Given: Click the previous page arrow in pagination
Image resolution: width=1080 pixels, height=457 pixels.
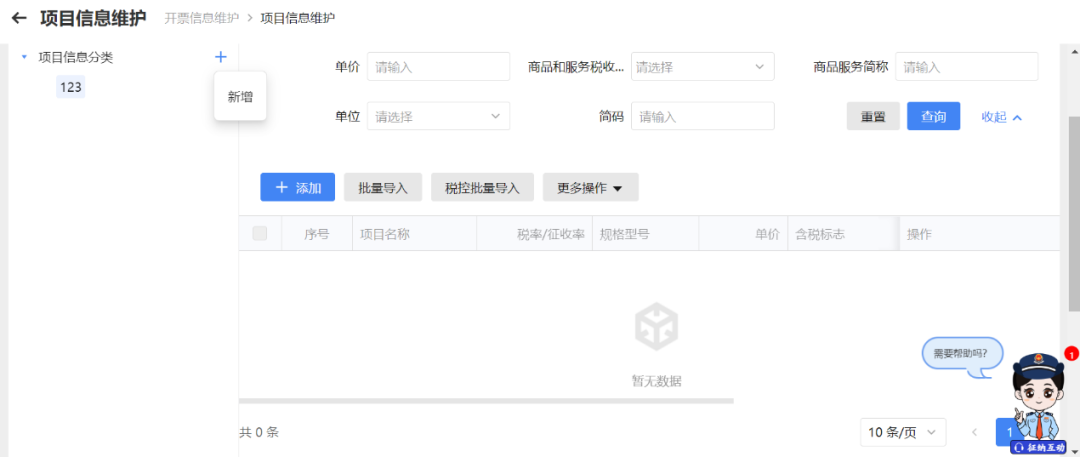Looking at the screenshot, I should (974, 432).
